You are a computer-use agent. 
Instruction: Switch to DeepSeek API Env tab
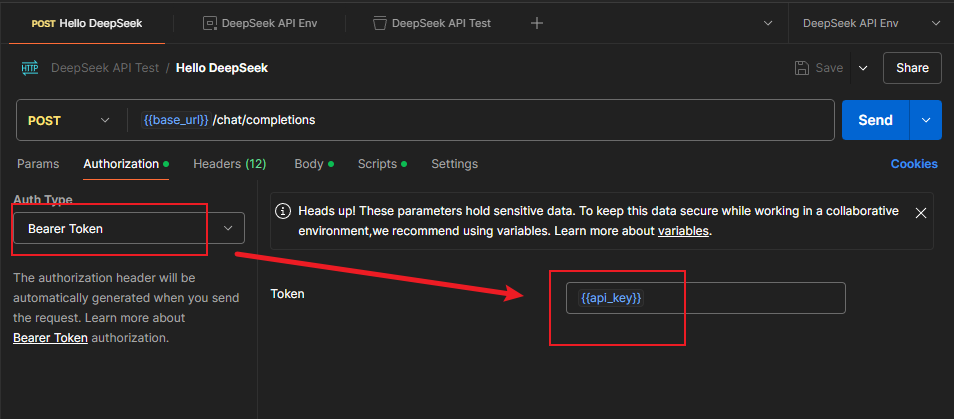click(x=260, y=23)
